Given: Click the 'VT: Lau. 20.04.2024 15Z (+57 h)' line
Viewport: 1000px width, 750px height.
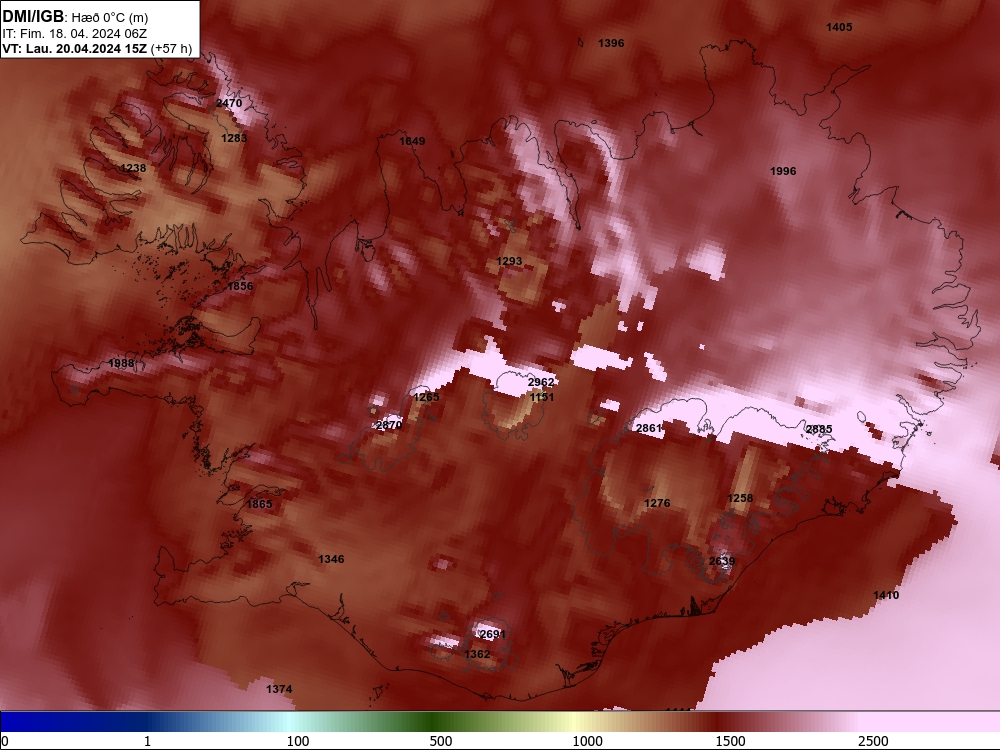Looking at the screenshot, I should coord(97,48).
